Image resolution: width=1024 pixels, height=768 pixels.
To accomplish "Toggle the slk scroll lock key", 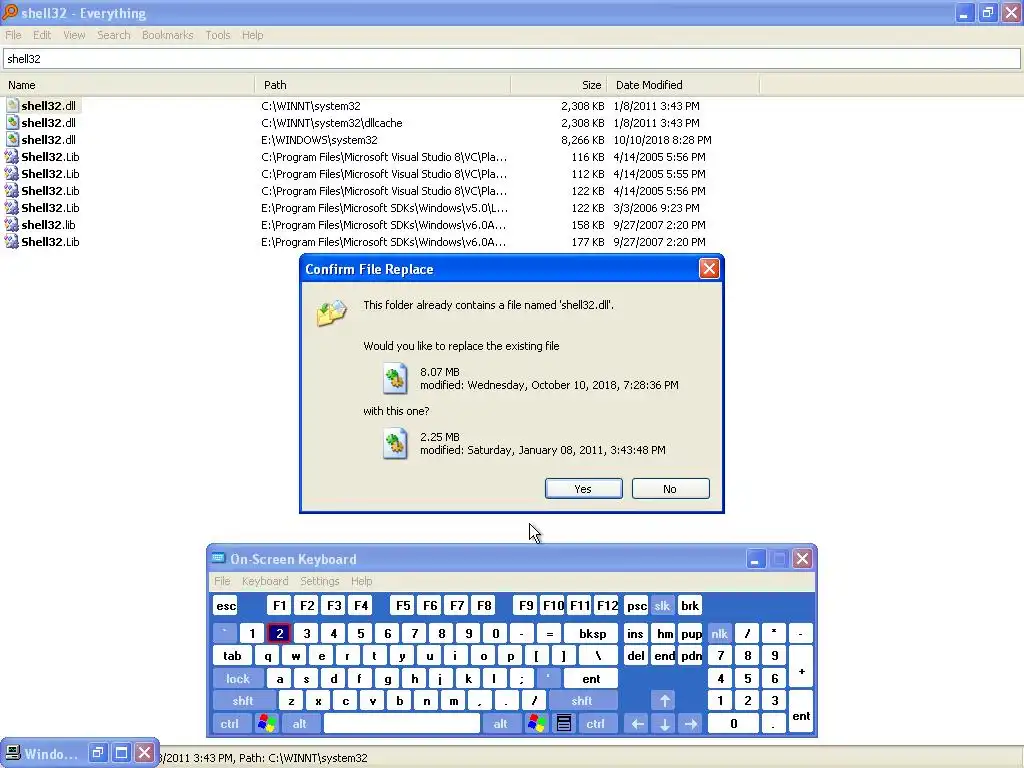I will (662, 605).
